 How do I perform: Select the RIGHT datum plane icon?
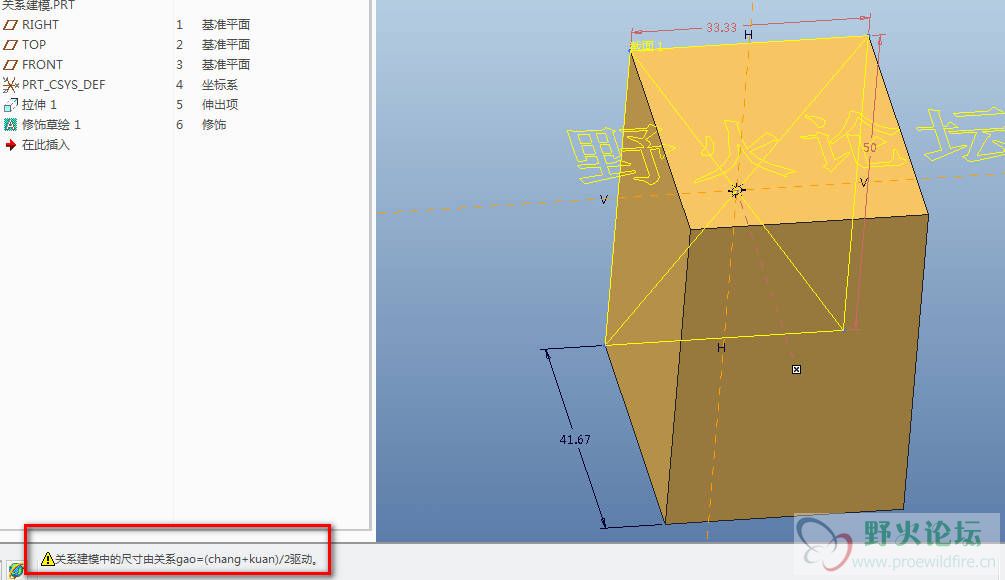pyautogui.click(x=10, y=25)
